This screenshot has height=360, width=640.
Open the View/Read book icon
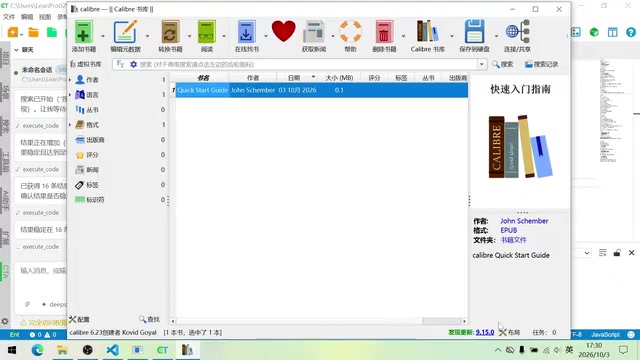click(207, 32)
